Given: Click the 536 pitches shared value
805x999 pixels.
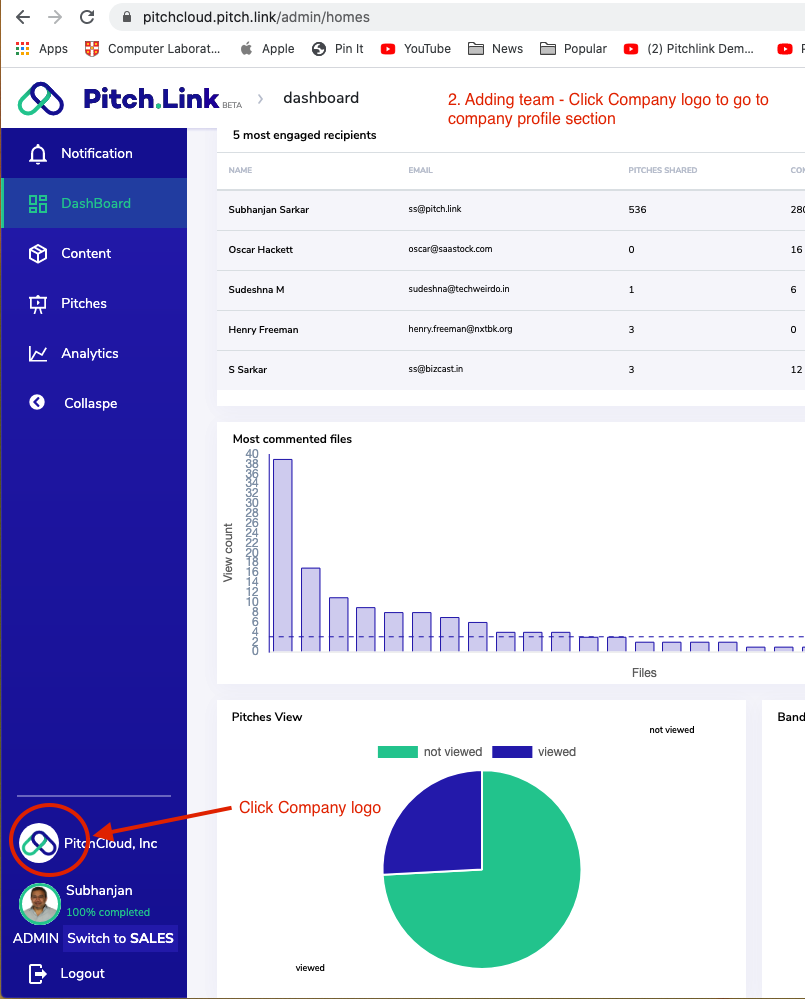Looking at the screenshot, I should 638,210.
